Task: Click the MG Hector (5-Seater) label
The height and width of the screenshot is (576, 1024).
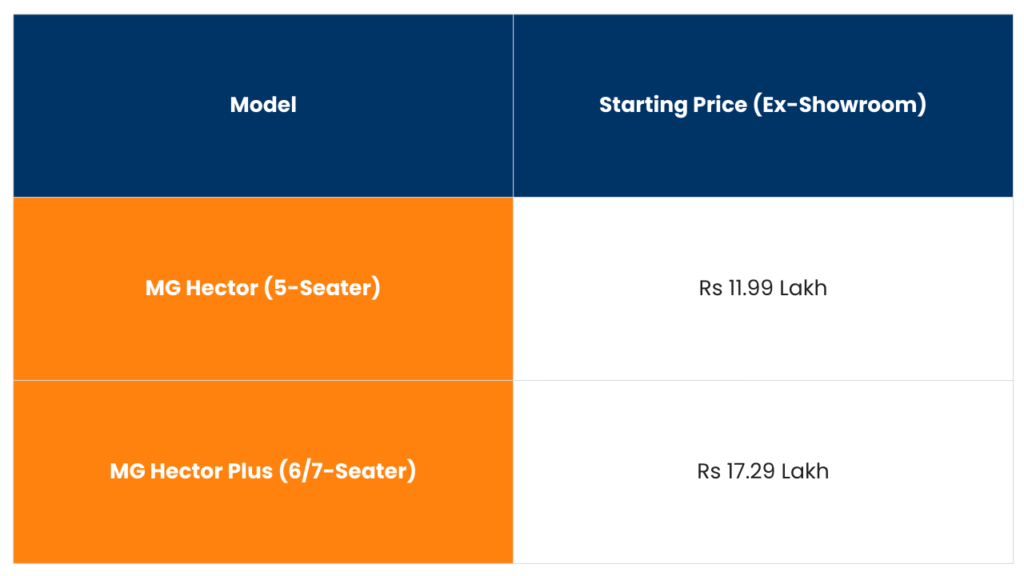Action: click(263, 289)
